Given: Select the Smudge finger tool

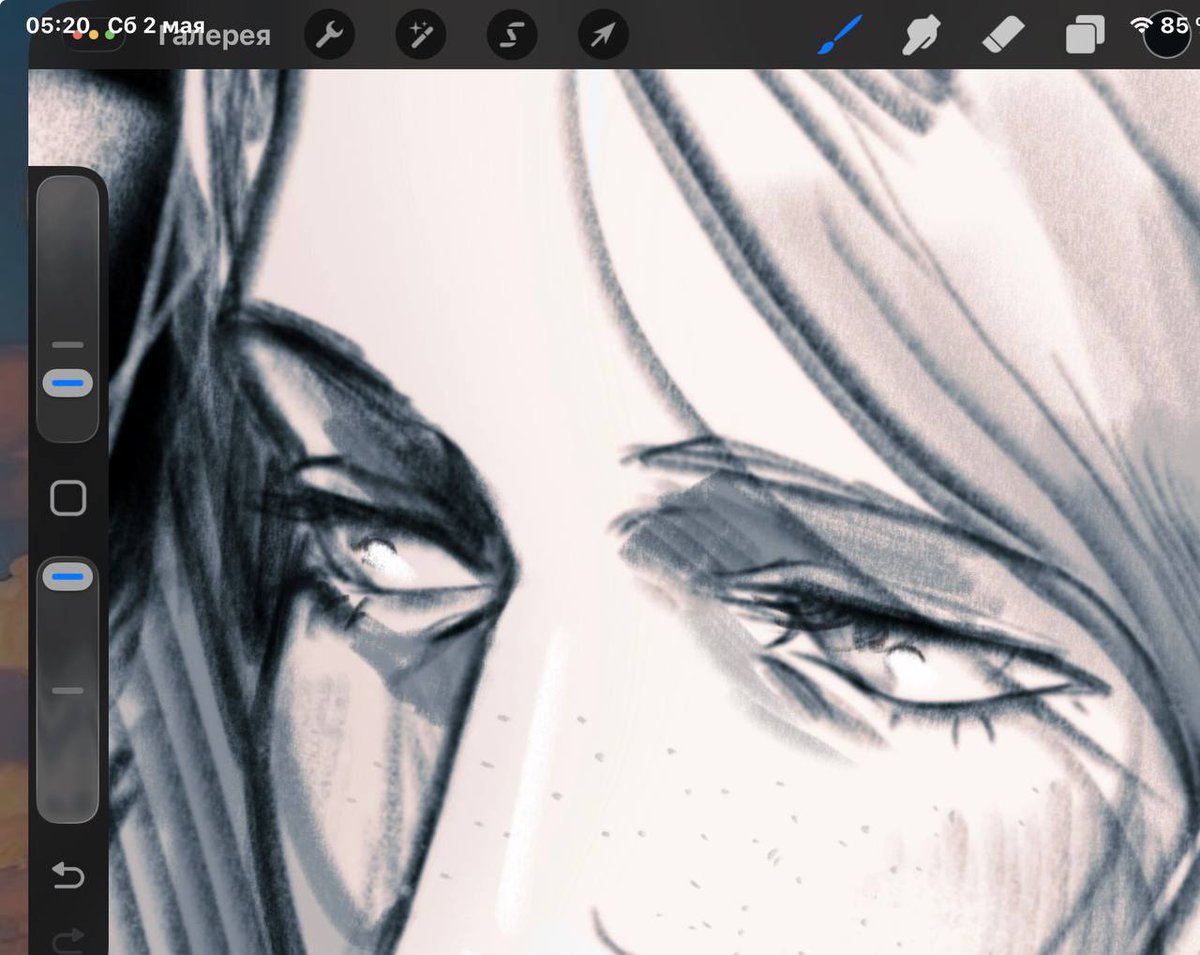Looking at the screenshot, I should (x=921, y=37).
